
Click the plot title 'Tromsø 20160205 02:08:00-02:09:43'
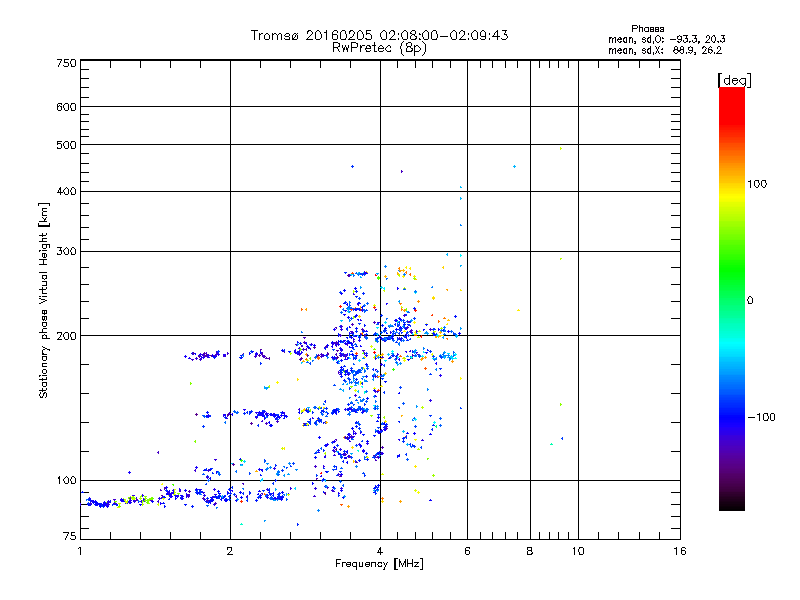pos(379,35)
